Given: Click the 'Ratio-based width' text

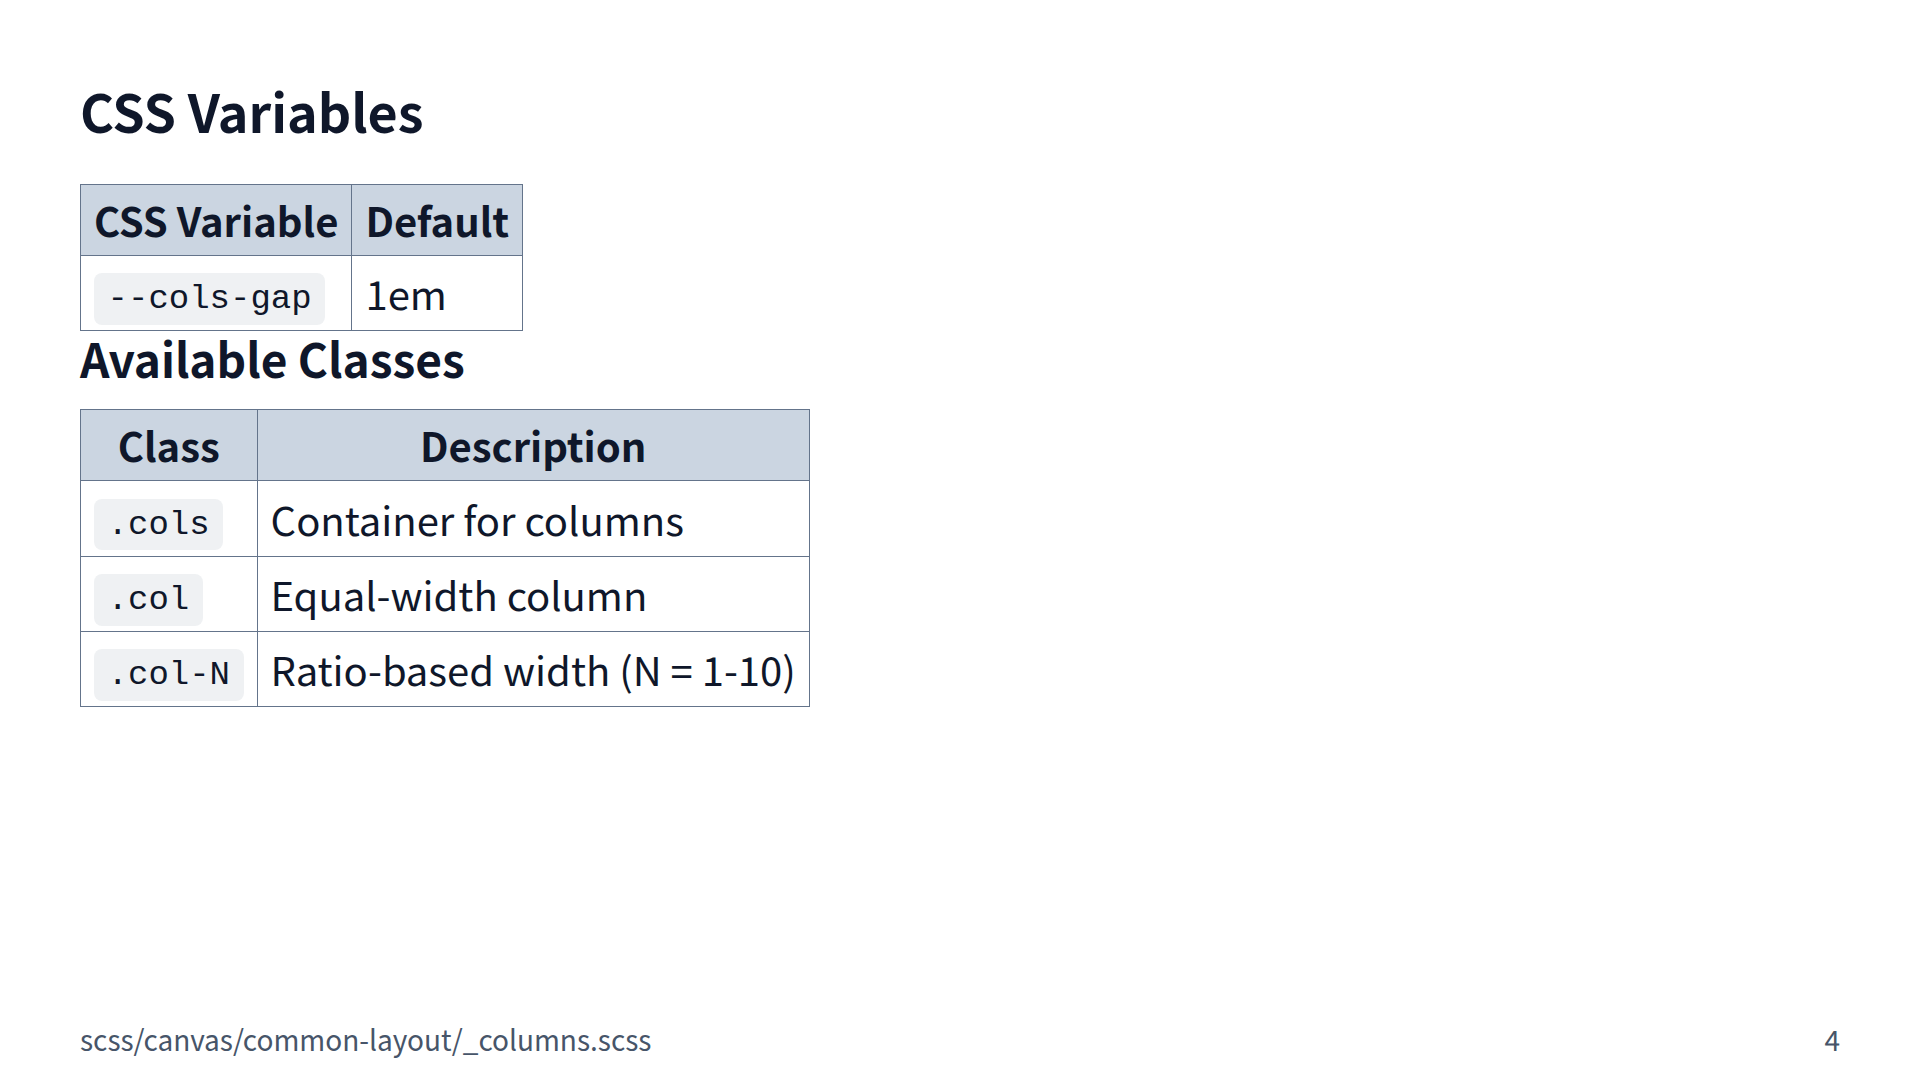Looking at the screenshot, I should coord(440,672).
